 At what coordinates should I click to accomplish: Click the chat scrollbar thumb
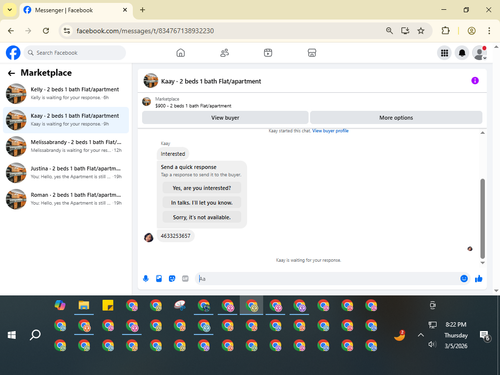[x=482, y=219]
